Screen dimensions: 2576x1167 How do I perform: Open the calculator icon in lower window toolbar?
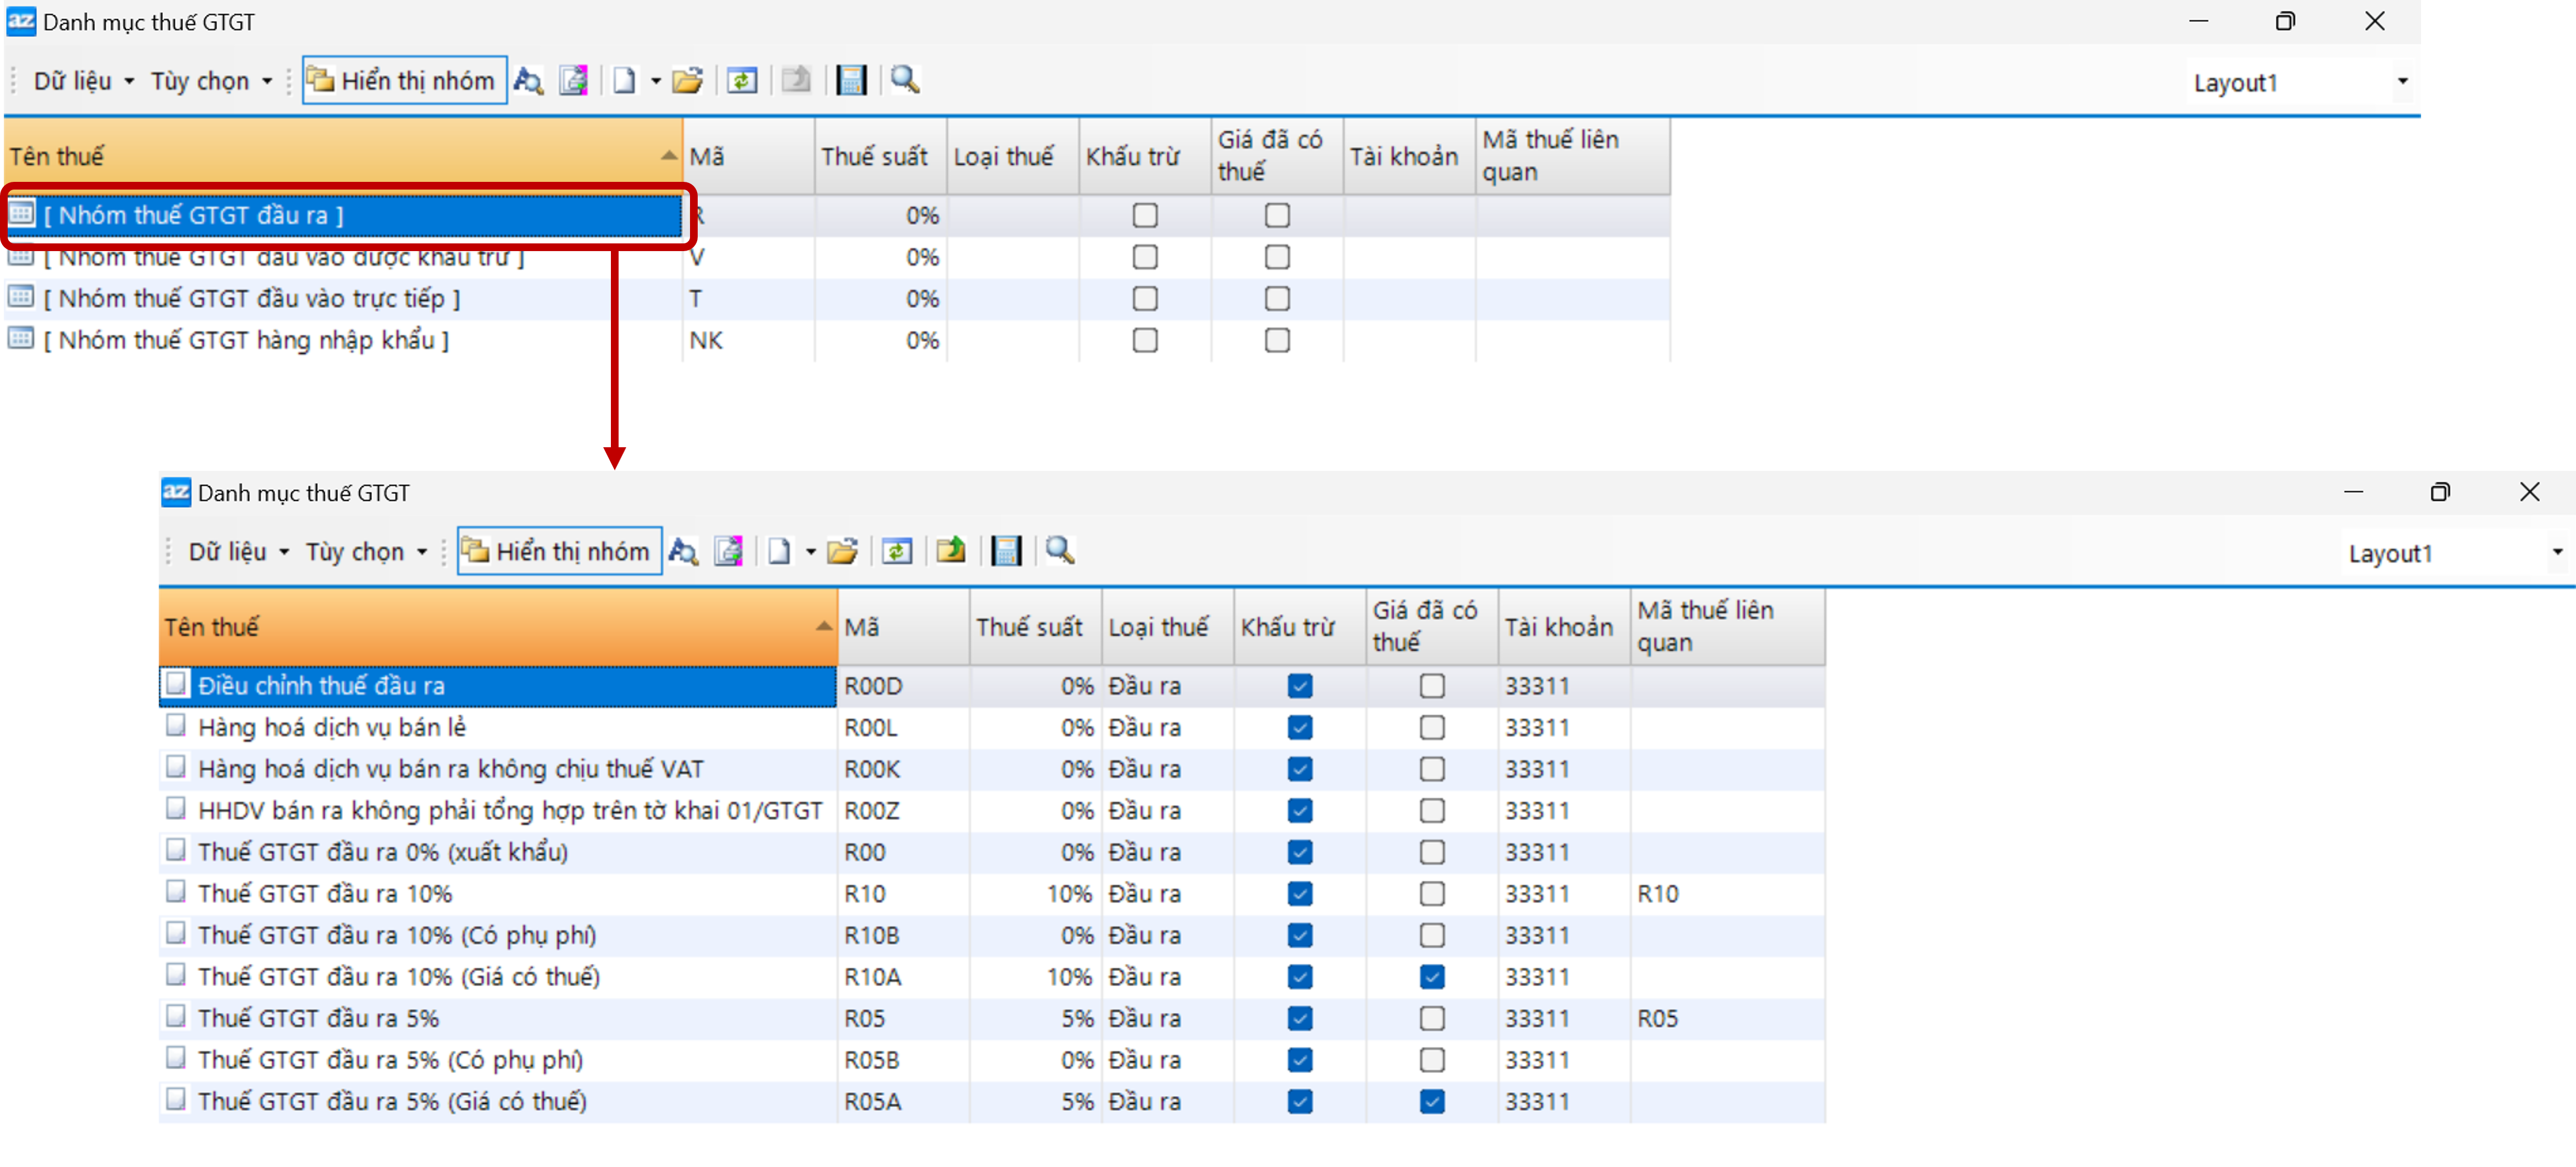coord(1006,551)
